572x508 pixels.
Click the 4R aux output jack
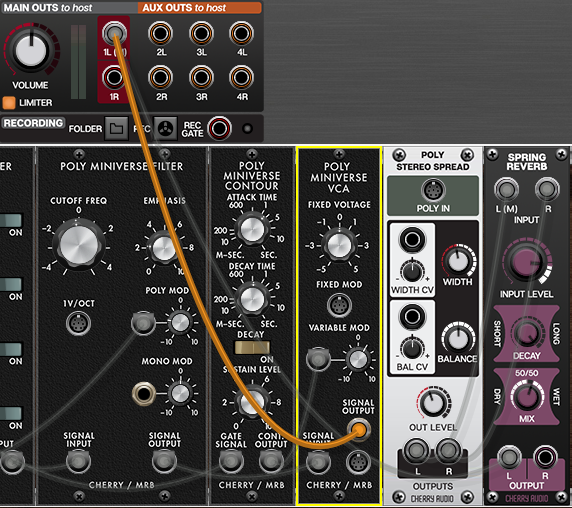[x=241, y=77]
